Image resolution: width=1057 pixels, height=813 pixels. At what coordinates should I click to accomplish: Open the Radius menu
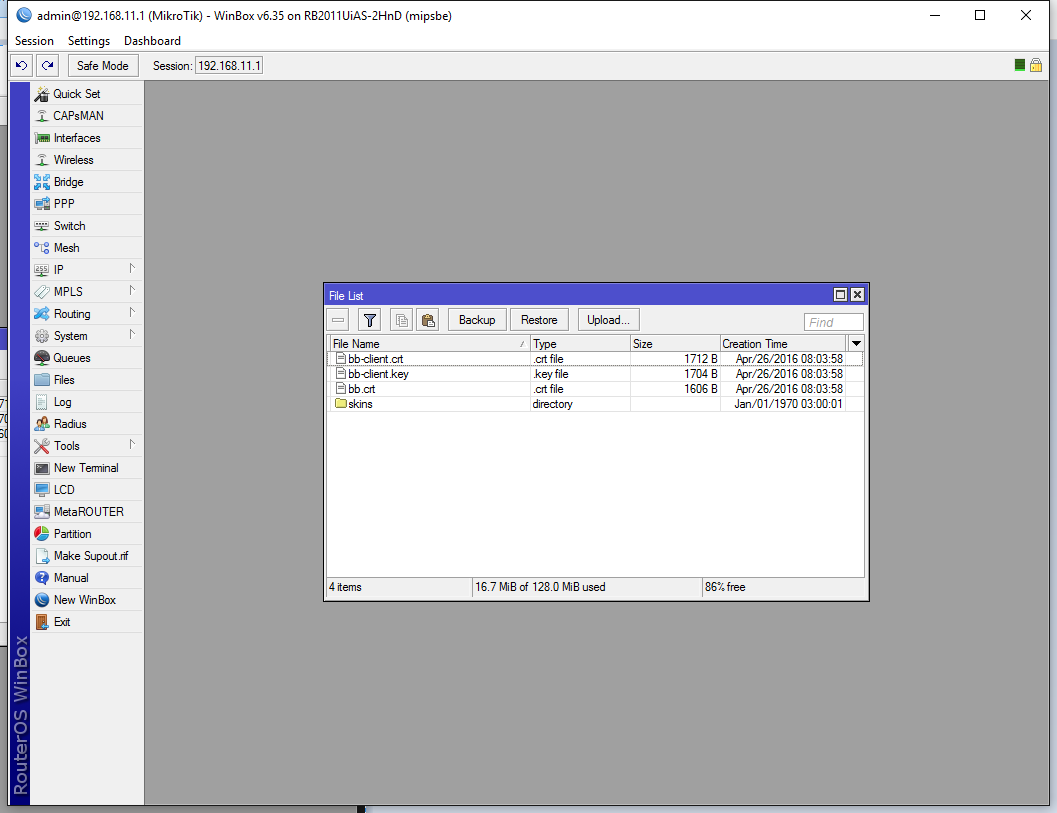pyautogui.click(x=87, y=424)
